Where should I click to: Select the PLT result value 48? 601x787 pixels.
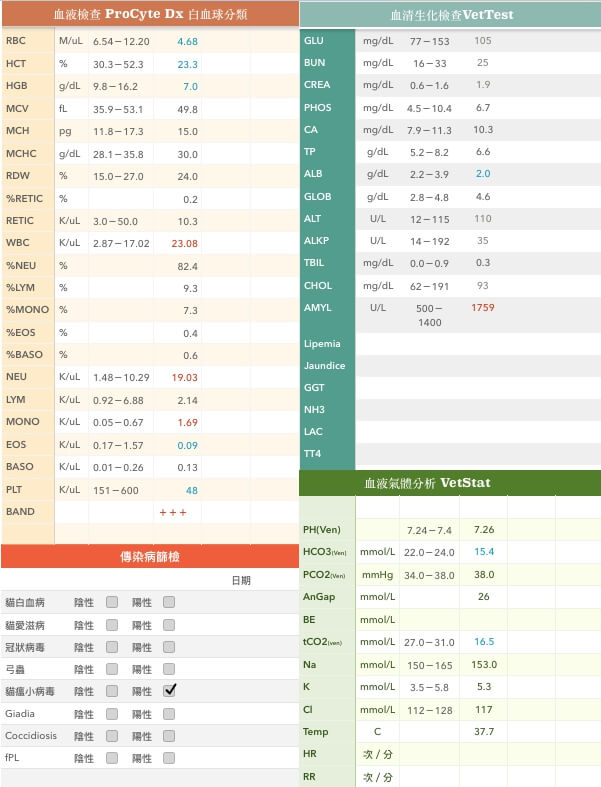coord(190,490)
